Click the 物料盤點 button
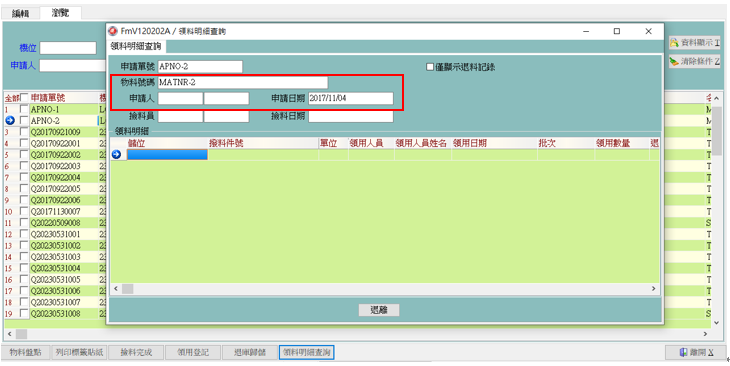Screen dimensions: 730x366 (x=25, y=352)
